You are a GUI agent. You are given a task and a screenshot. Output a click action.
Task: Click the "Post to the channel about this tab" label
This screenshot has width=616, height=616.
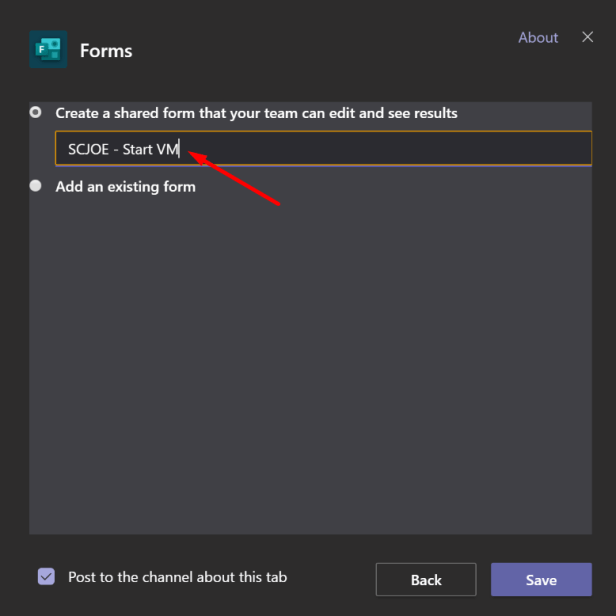(177, 577)
